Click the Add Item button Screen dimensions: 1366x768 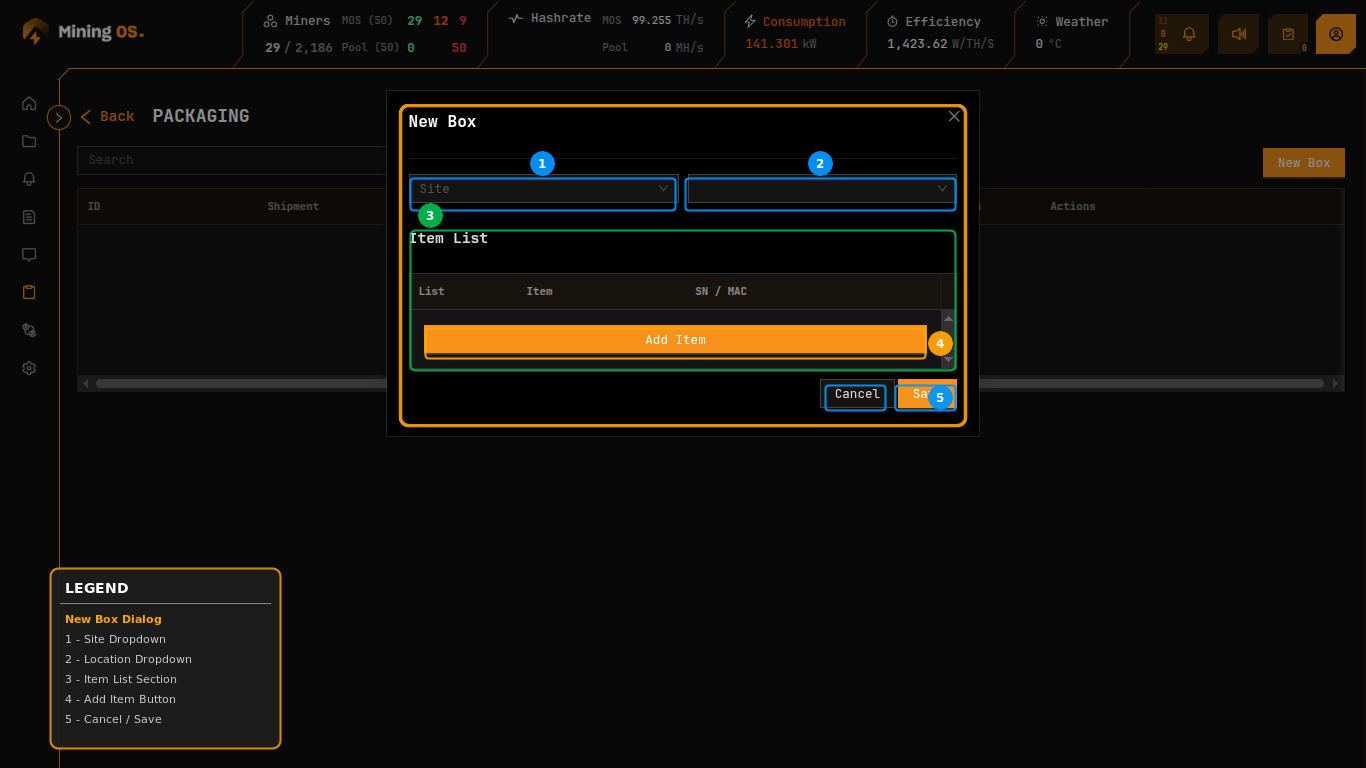click(675, 340)
